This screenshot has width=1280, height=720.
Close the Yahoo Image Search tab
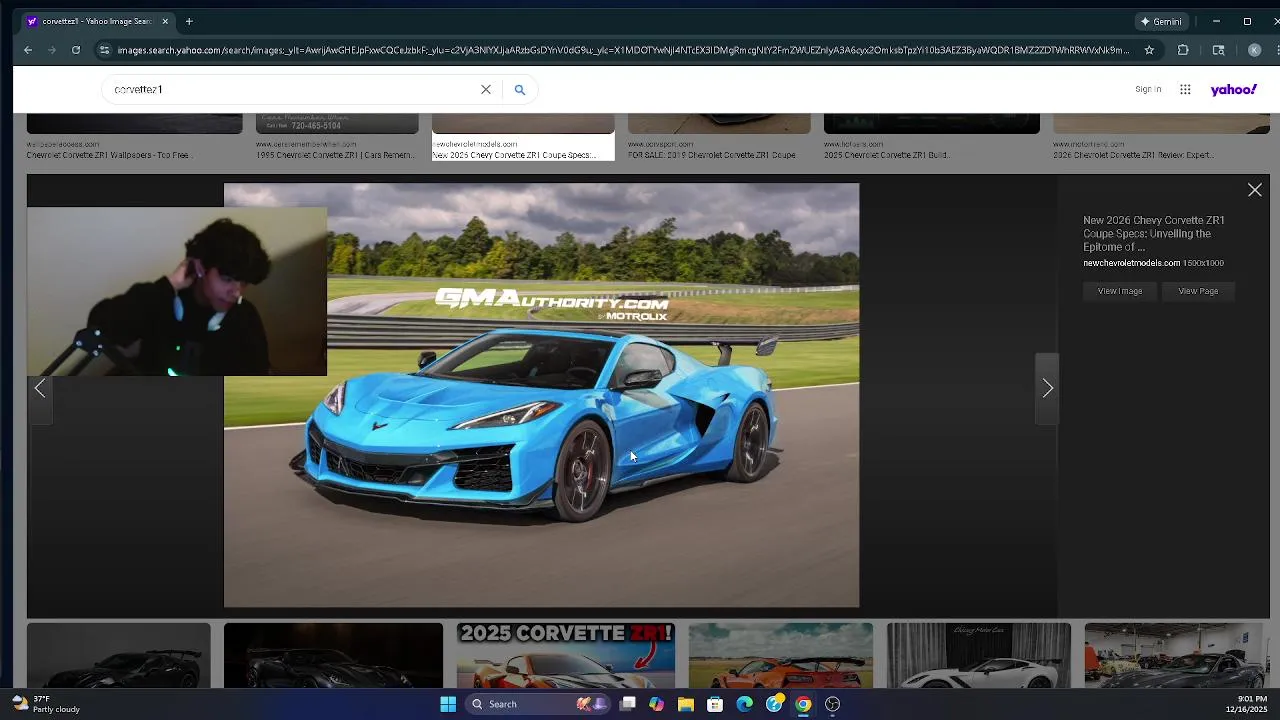click(x=165, y=21)
